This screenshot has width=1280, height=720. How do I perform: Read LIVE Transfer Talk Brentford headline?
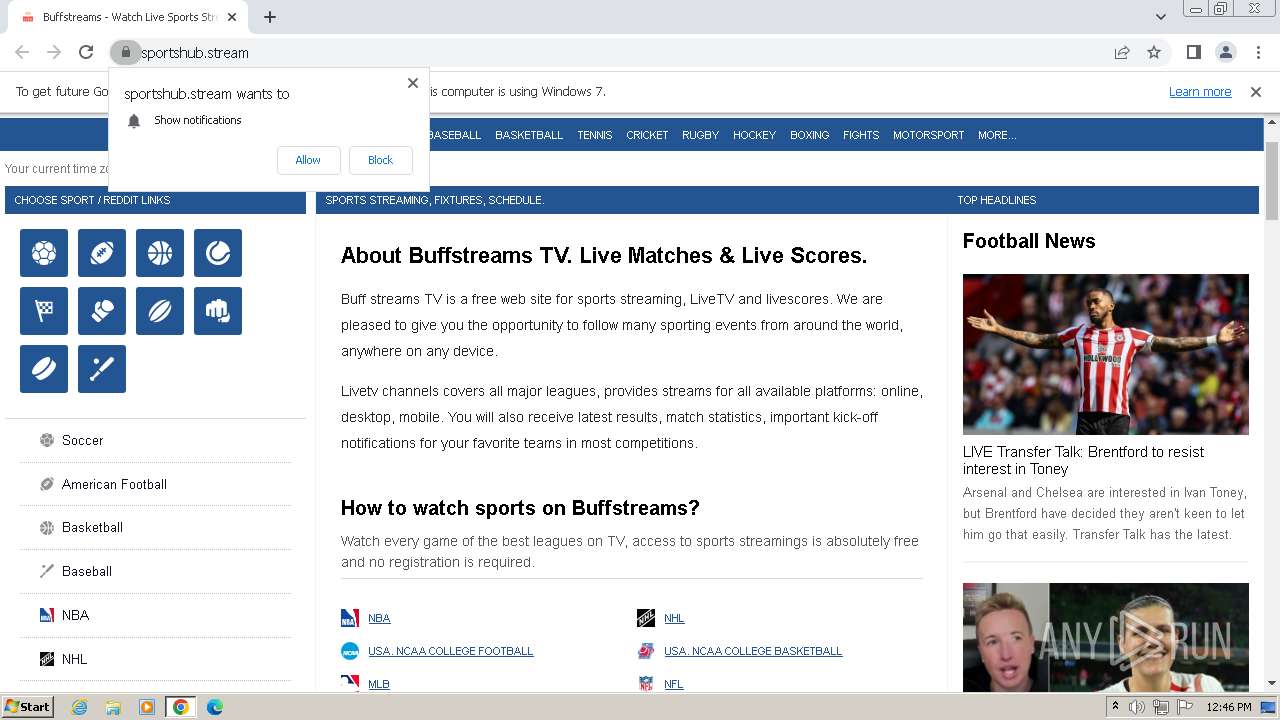pyautogui.click(x=1083, y=460)
